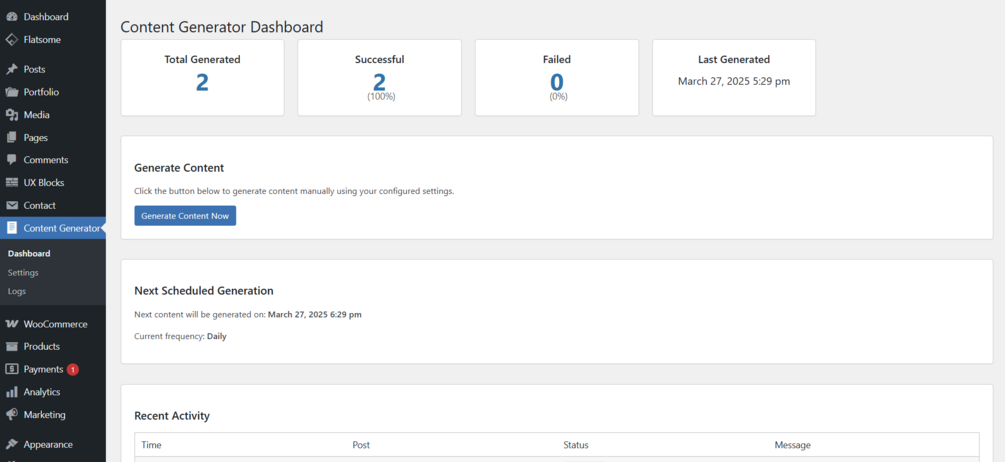Go to Content Generator Settings submenu
The width and height of the screenshot is (1005, 462).
(23, 272)
